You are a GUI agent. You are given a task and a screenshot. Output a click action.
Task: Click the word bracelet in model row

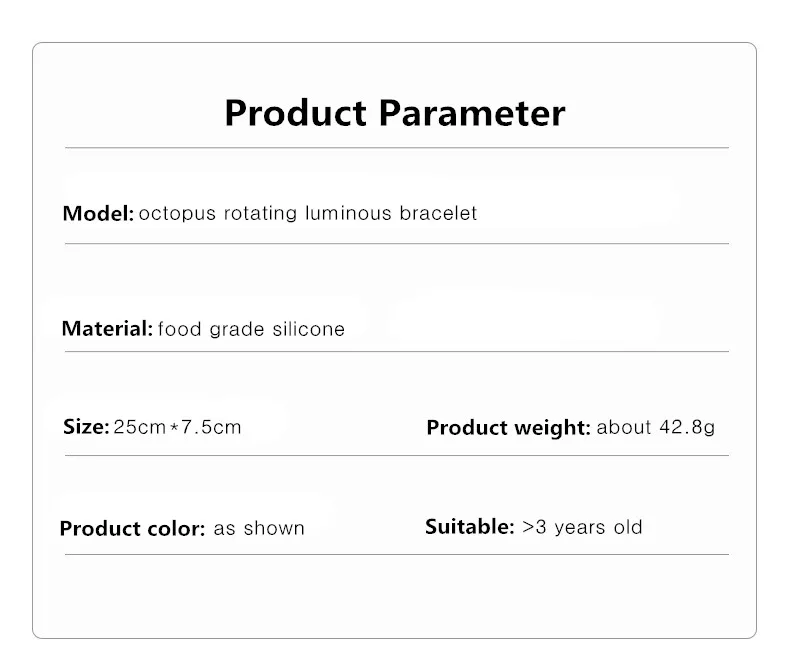click(438, 213)
